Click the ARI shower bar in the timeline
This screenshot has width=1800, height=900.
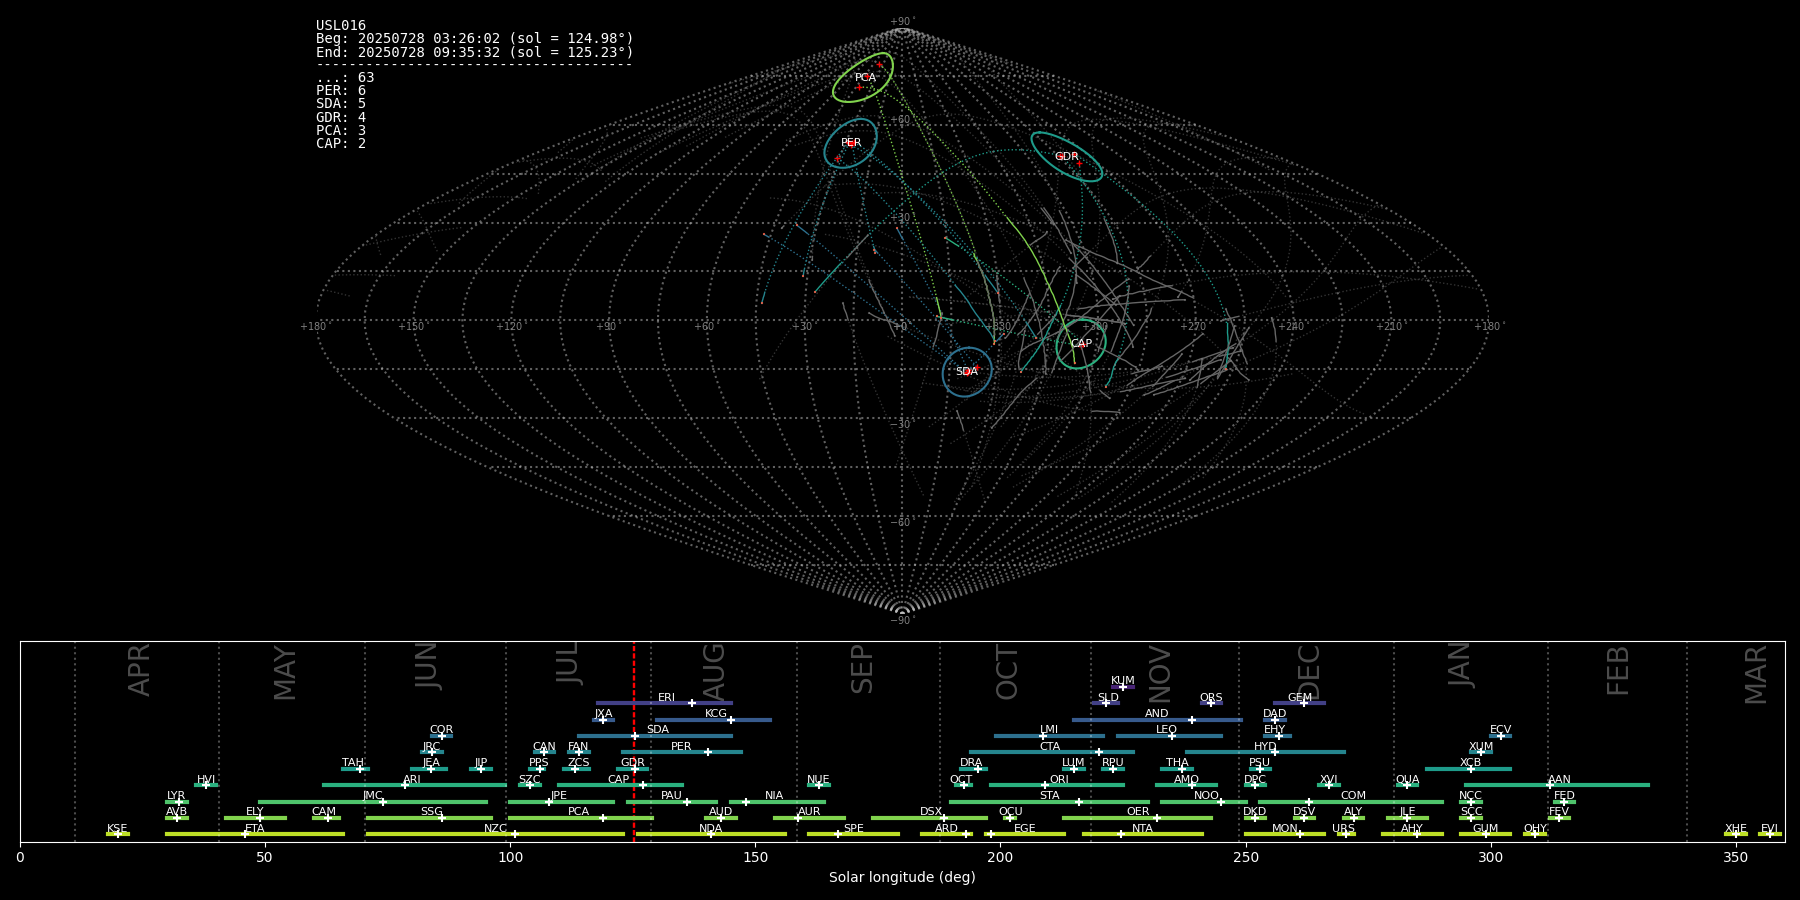coord(414,785)
